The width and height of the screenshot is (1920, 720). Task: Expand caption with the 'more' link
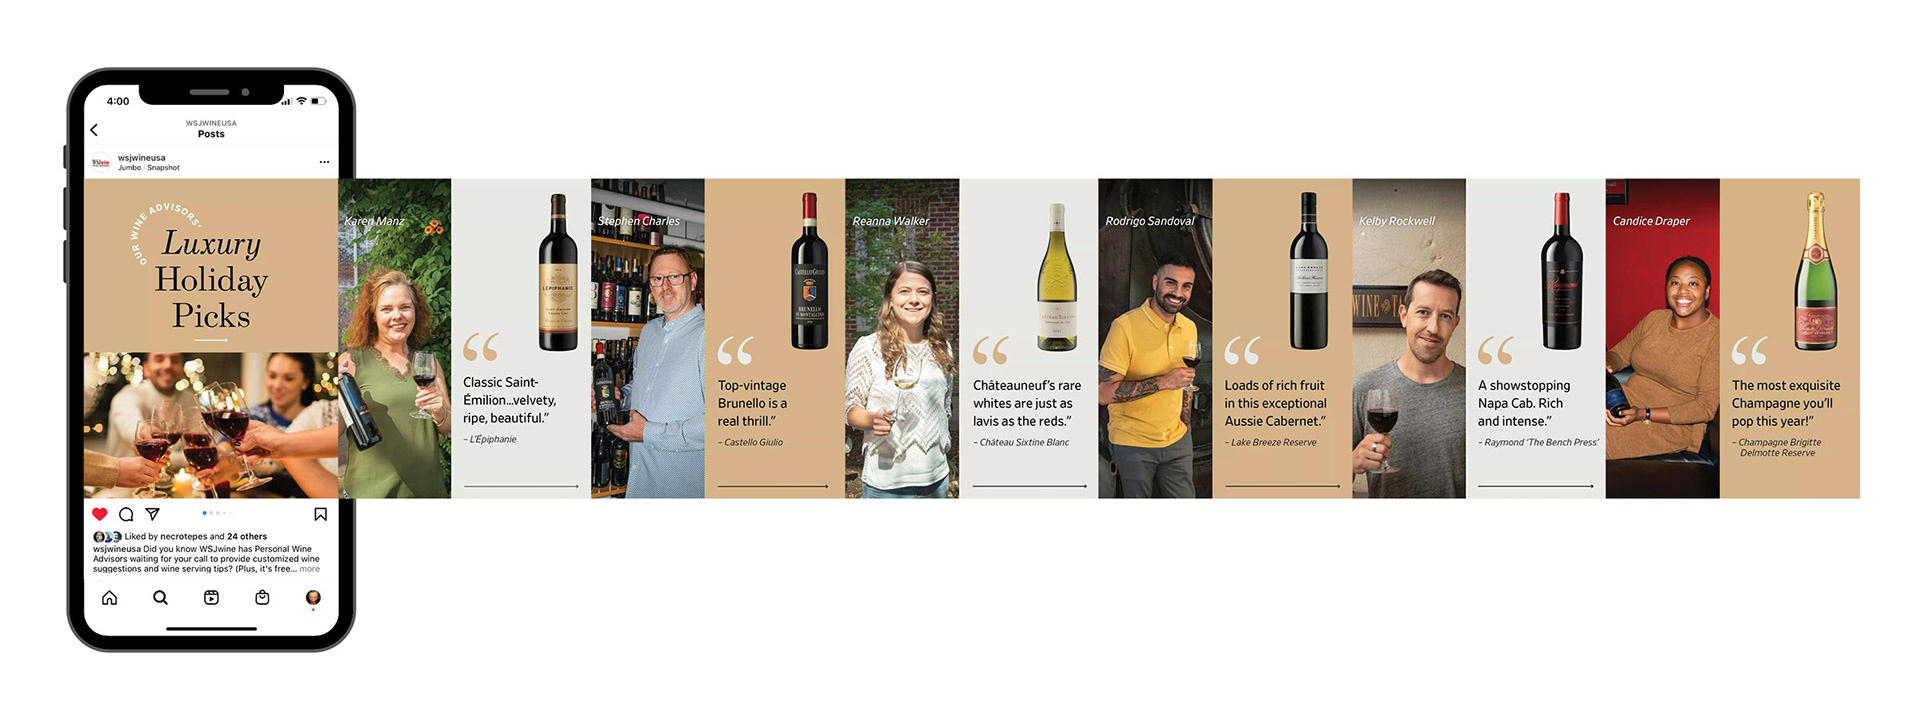coord(310,569)
